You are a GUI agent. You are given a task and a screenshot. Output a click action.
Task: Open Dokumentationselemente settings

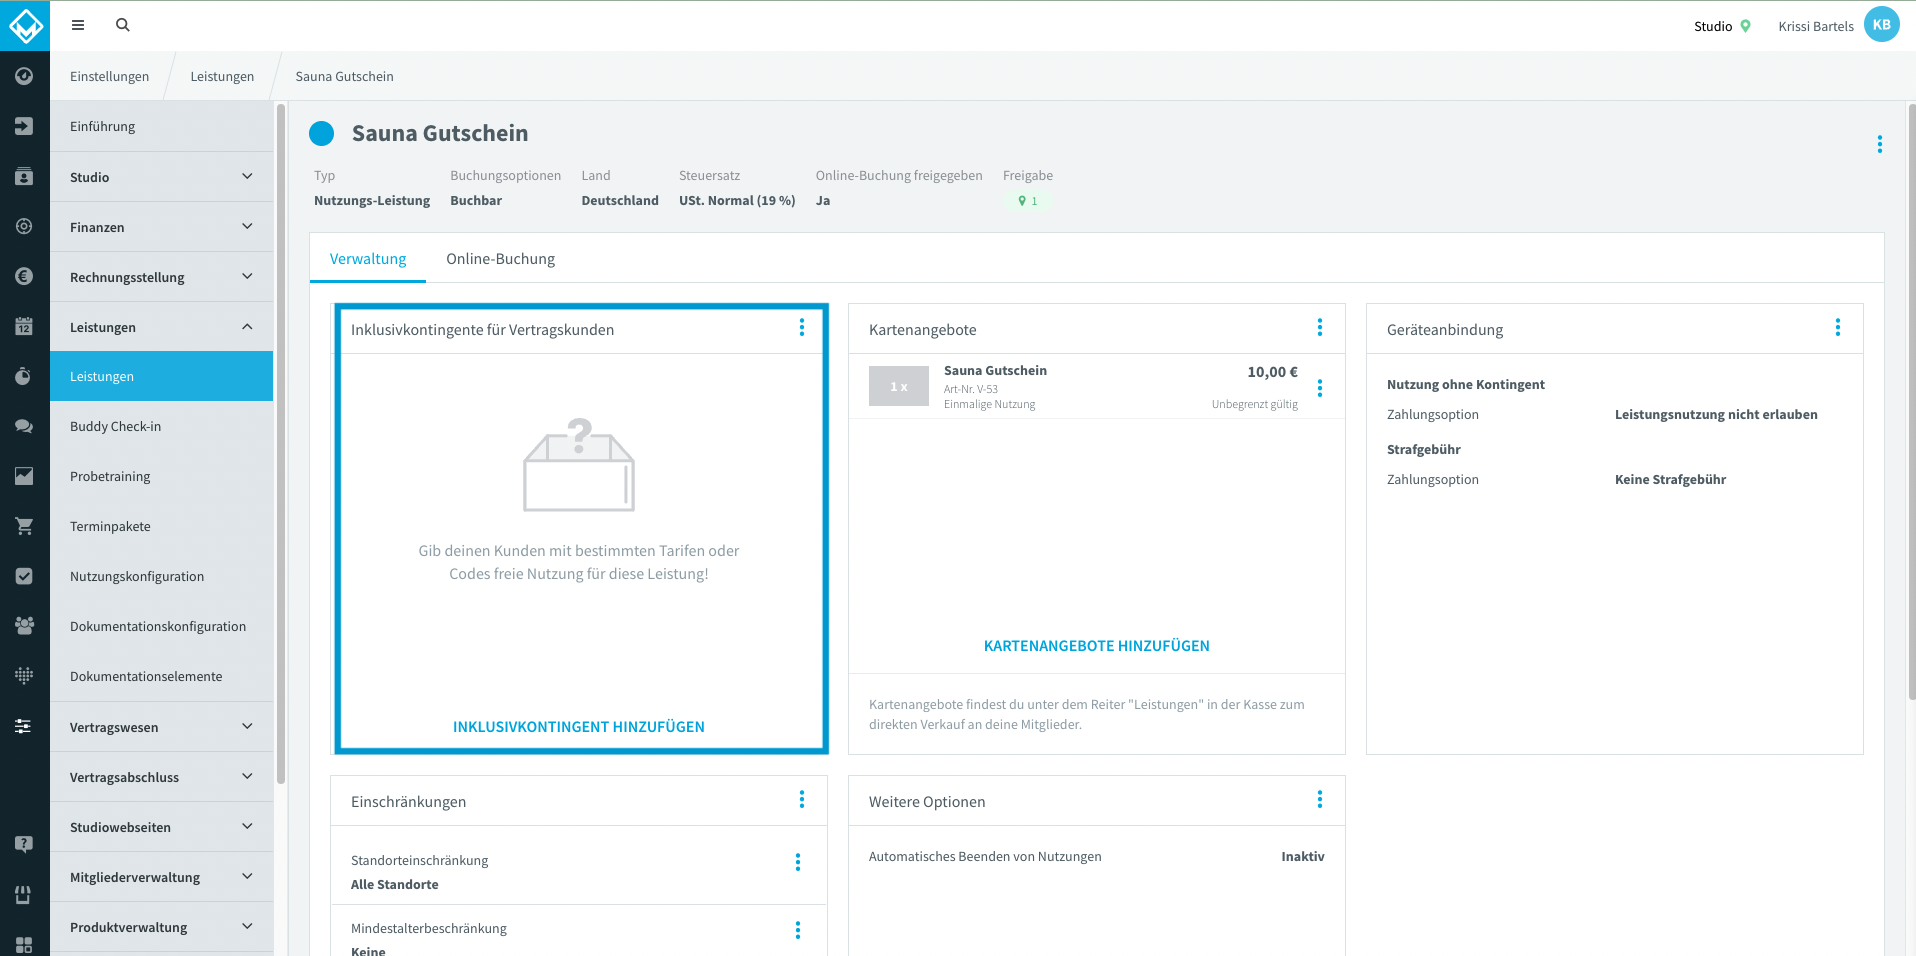(x=161, y=676)
